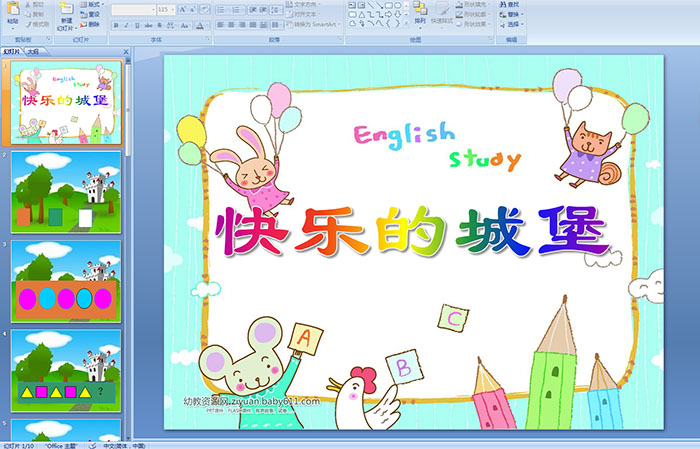Apply the font color (A) button

point(200,25)
